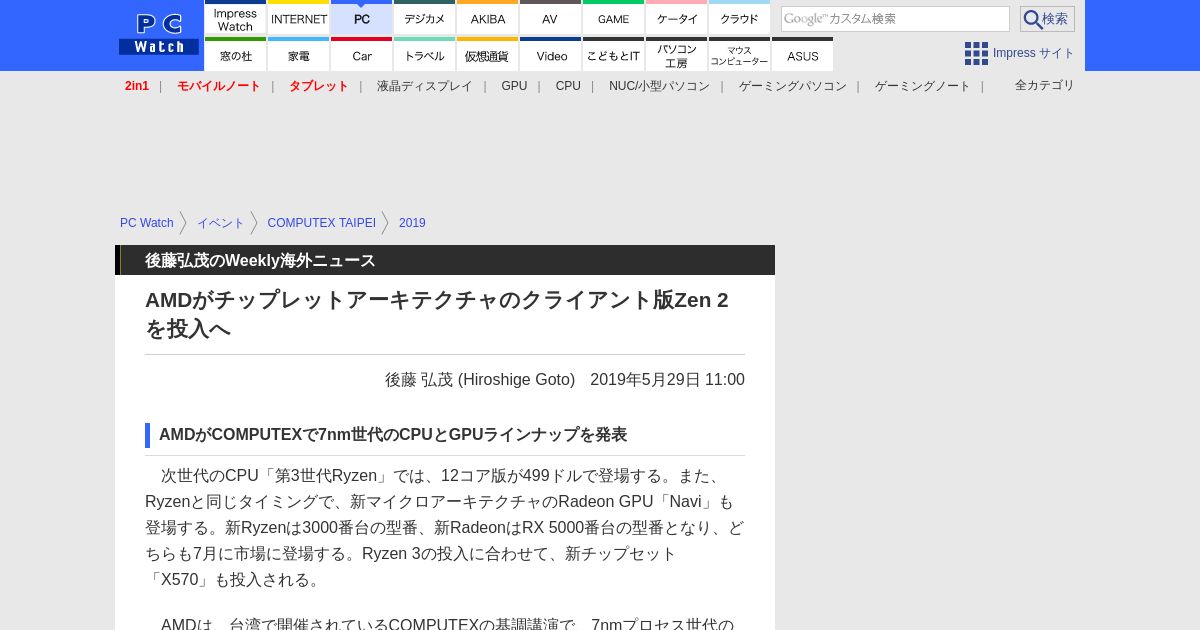Click the COMPUTEX TAIPEI breadcrumb
Screen dimensions: 1200x630
(321, 223)
